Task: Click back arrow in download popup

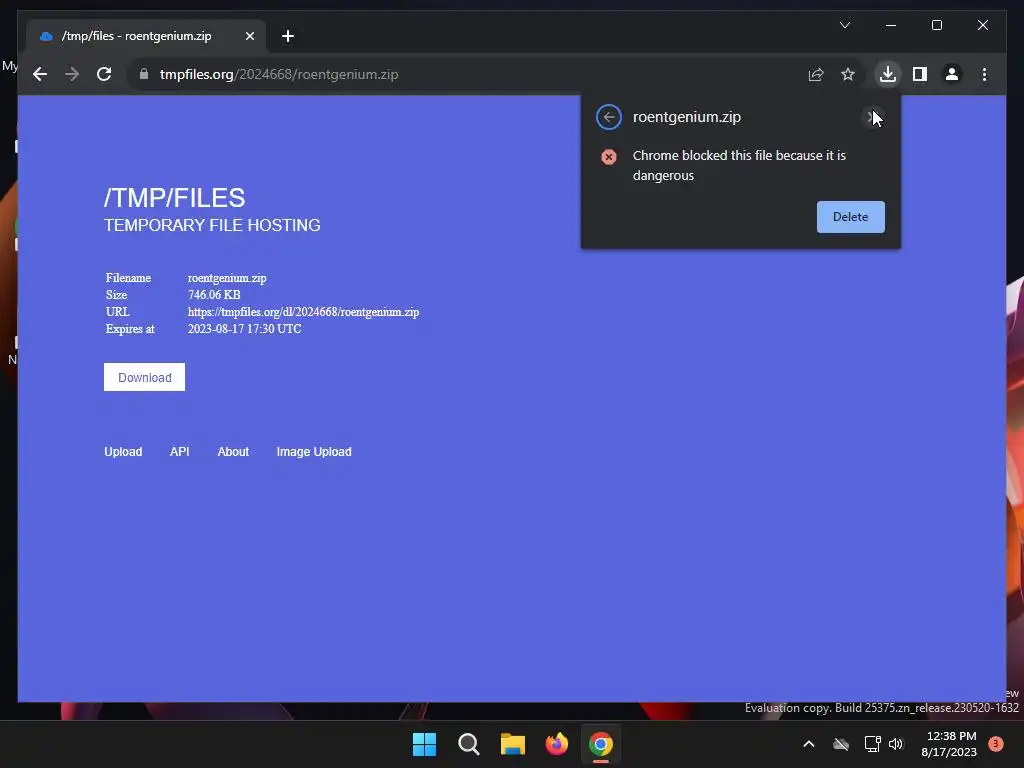Action: [x=609, y=117]
